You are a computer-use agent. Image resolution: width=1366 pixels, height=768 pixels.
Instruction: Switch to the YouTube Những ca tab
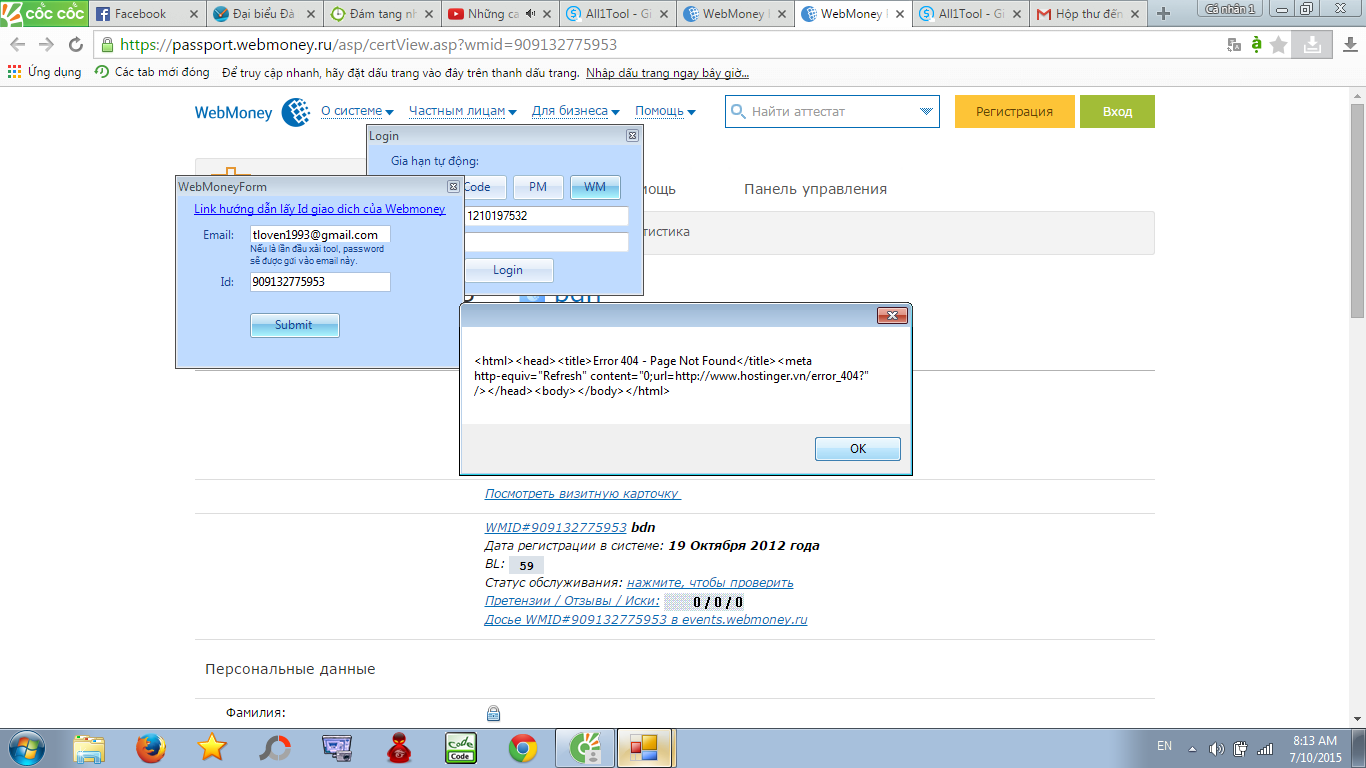(498, 14)
